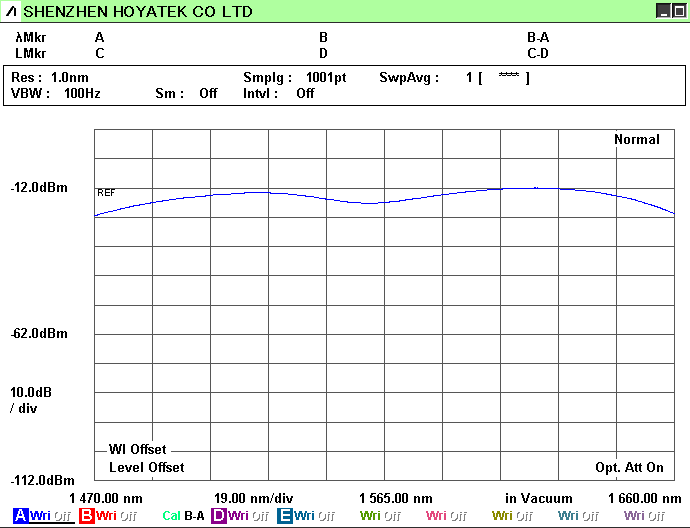Click the C-D marker difference label

pyautogui.click(x=538, y=53)
